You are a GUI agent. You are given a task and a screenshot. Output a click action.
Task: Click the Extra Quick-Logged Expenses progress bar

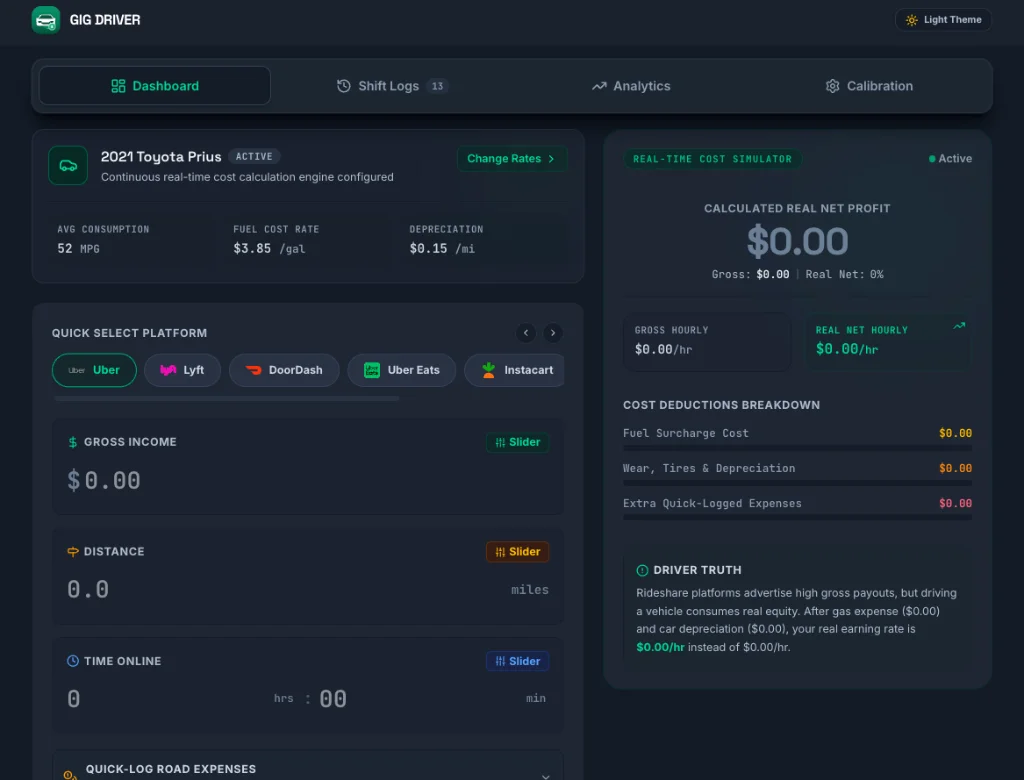[x=797, y=517]
